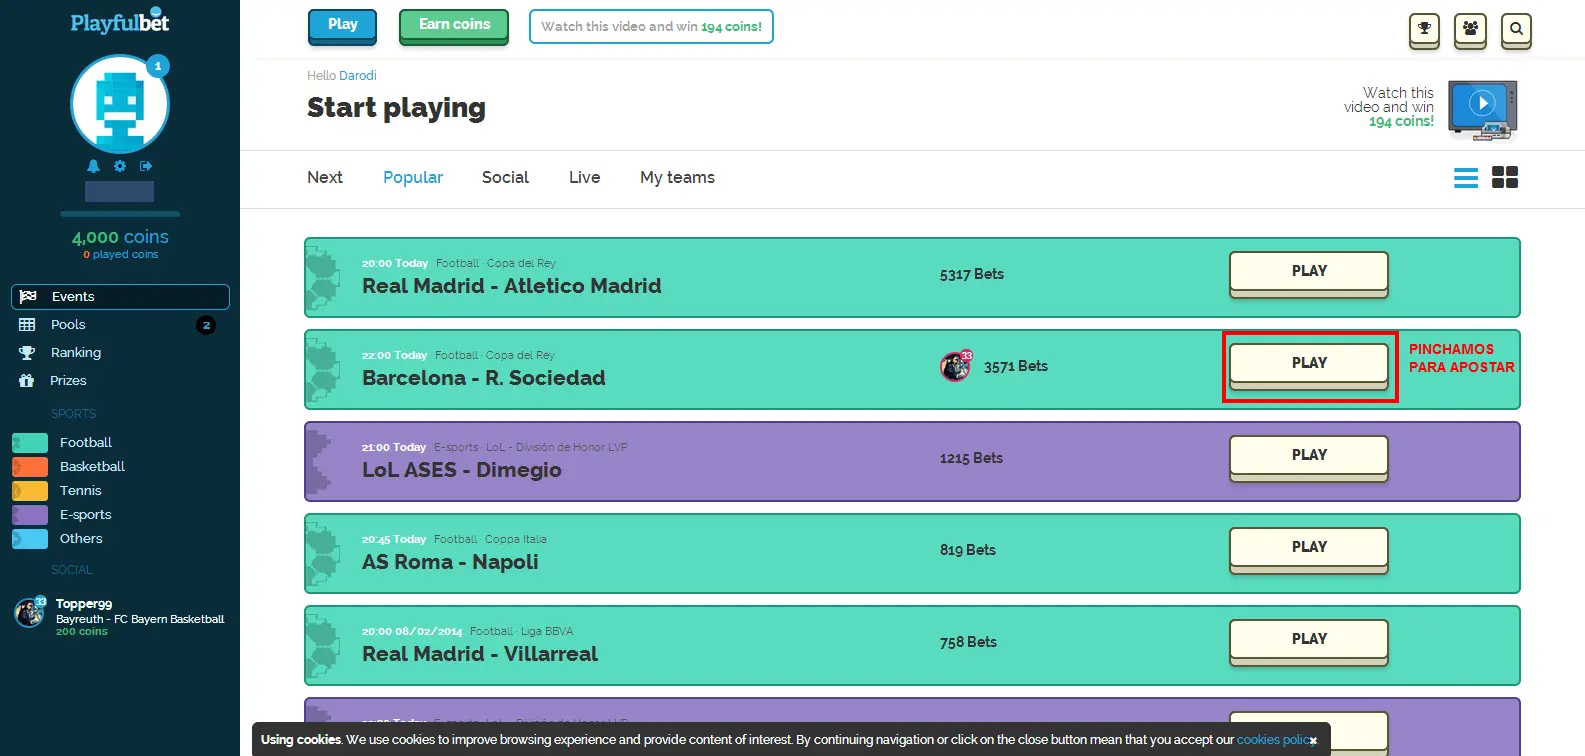Open the Basketball sport filter label
This screenshot has height=756, width=1585.
point(92,467)
